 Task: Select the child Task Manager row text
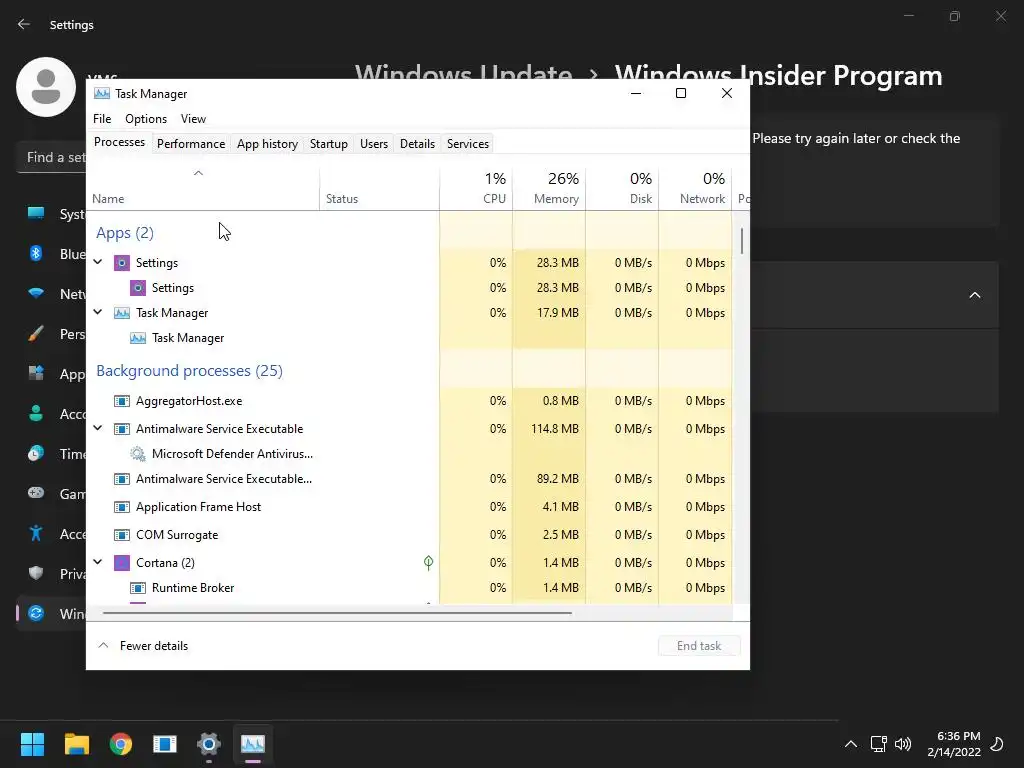187,338
